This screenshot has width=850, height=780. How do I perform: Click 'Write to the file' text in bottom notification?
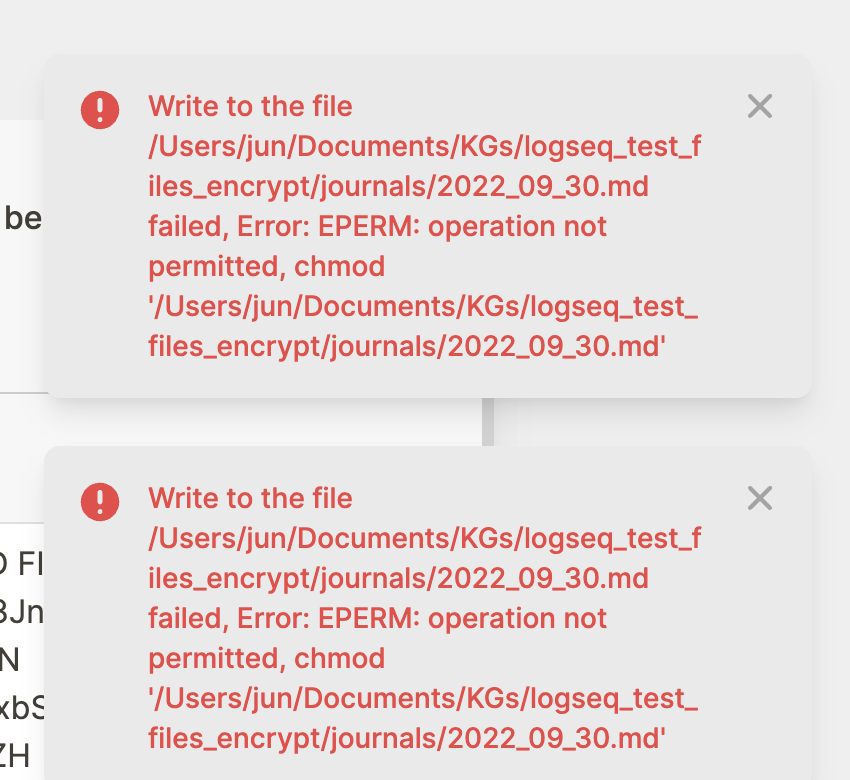[249, 498]
